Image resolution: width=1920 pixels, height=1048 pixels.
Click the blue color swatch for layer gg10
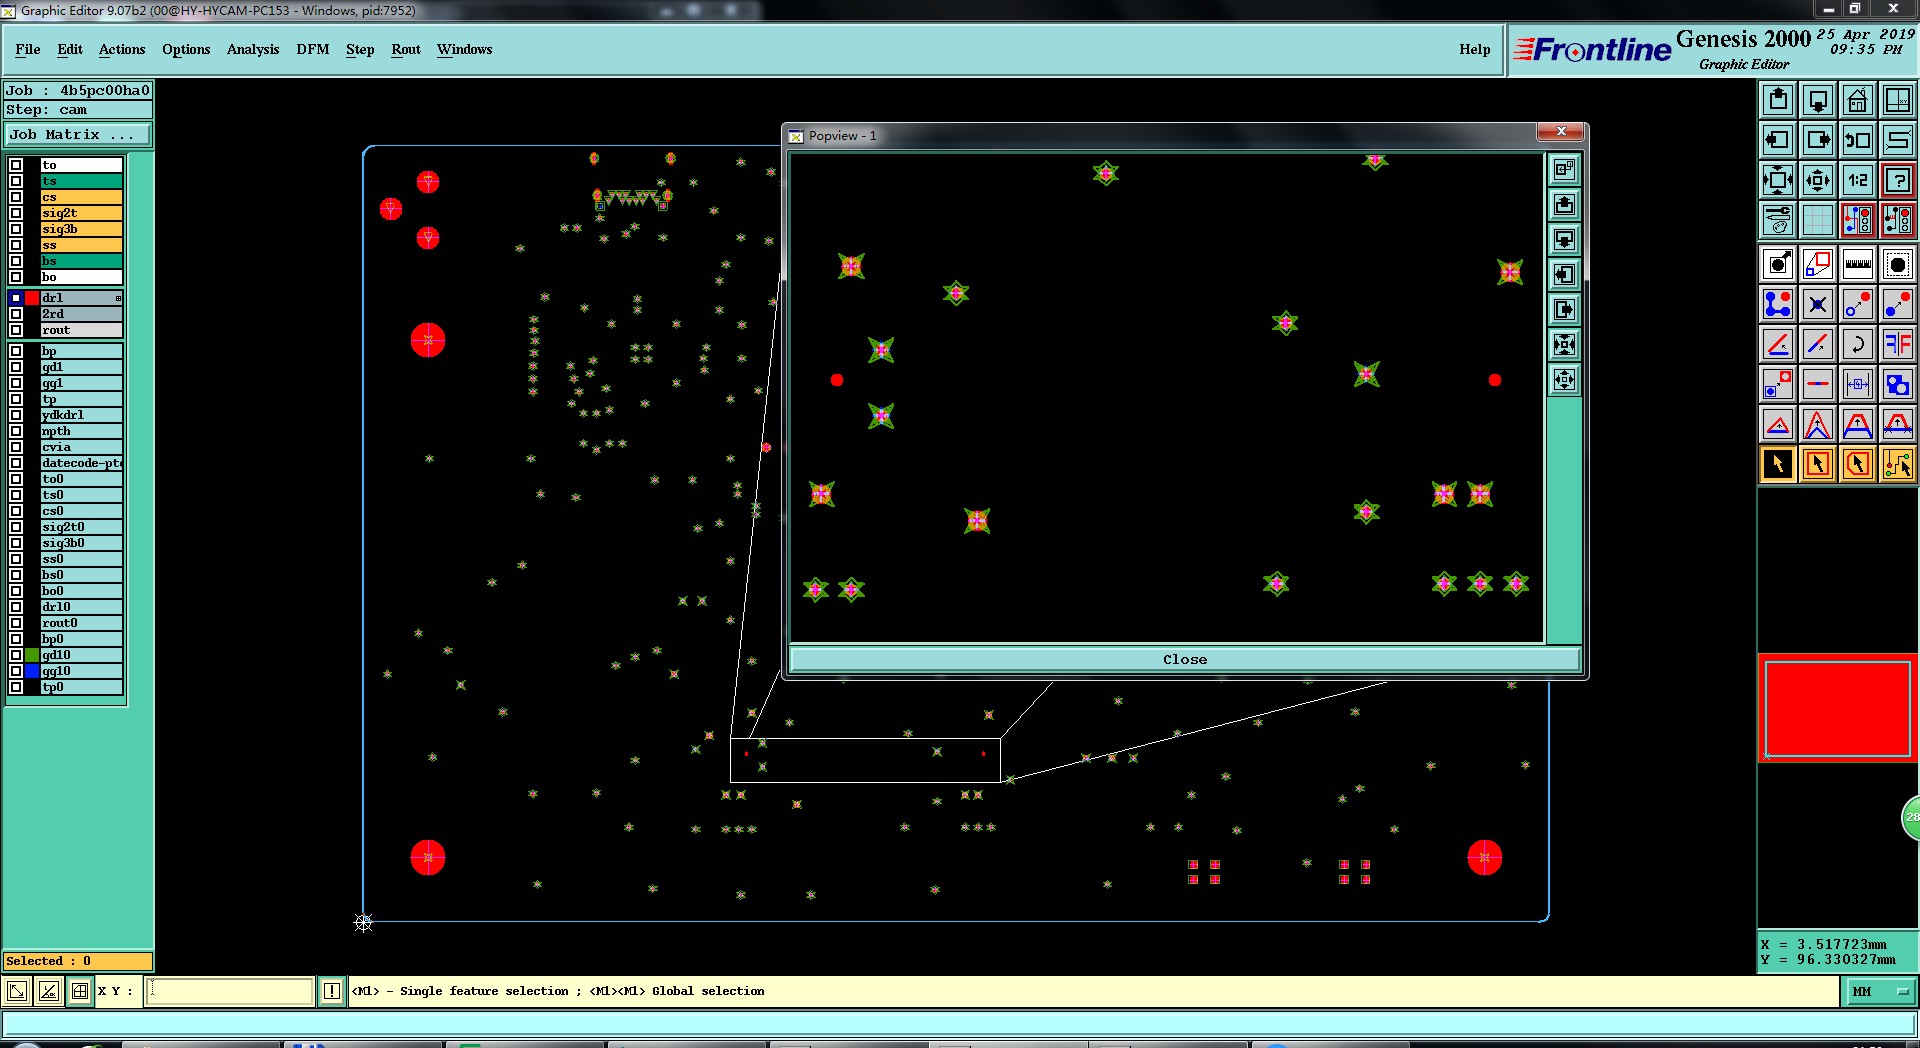32,671
